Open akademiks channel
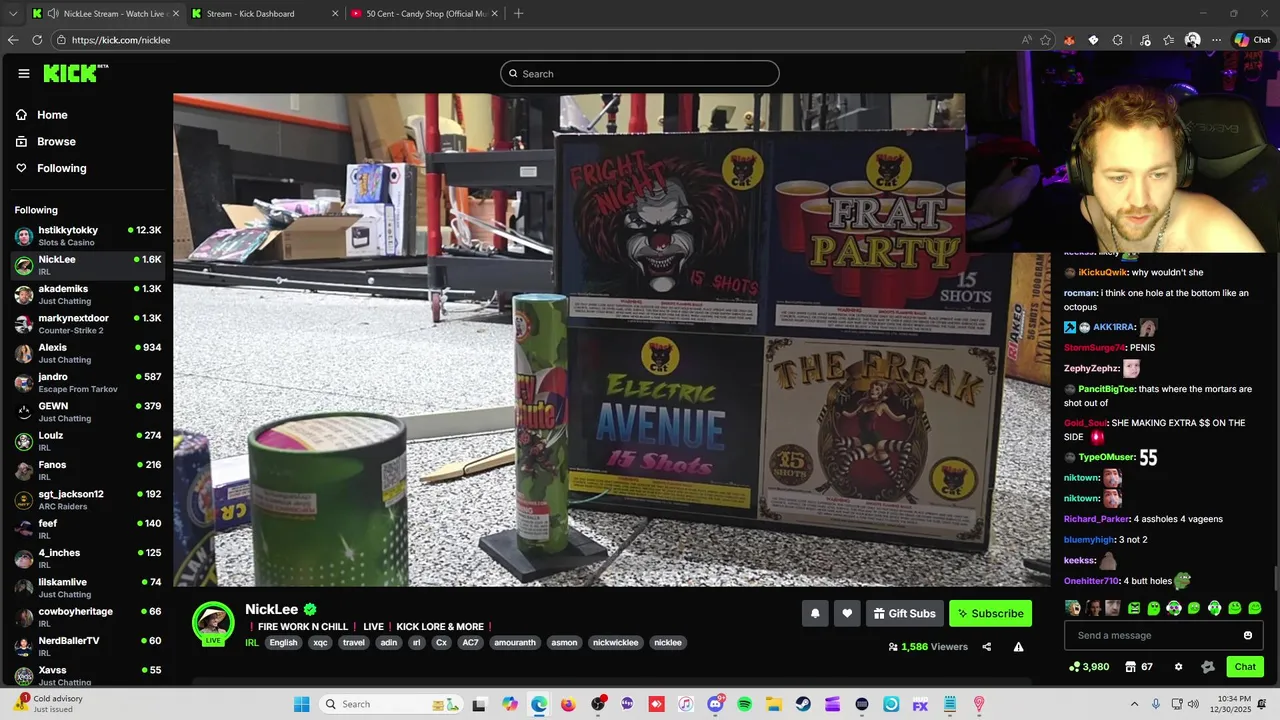Viewport: 1280px width, 720px height. click(88, 294)
